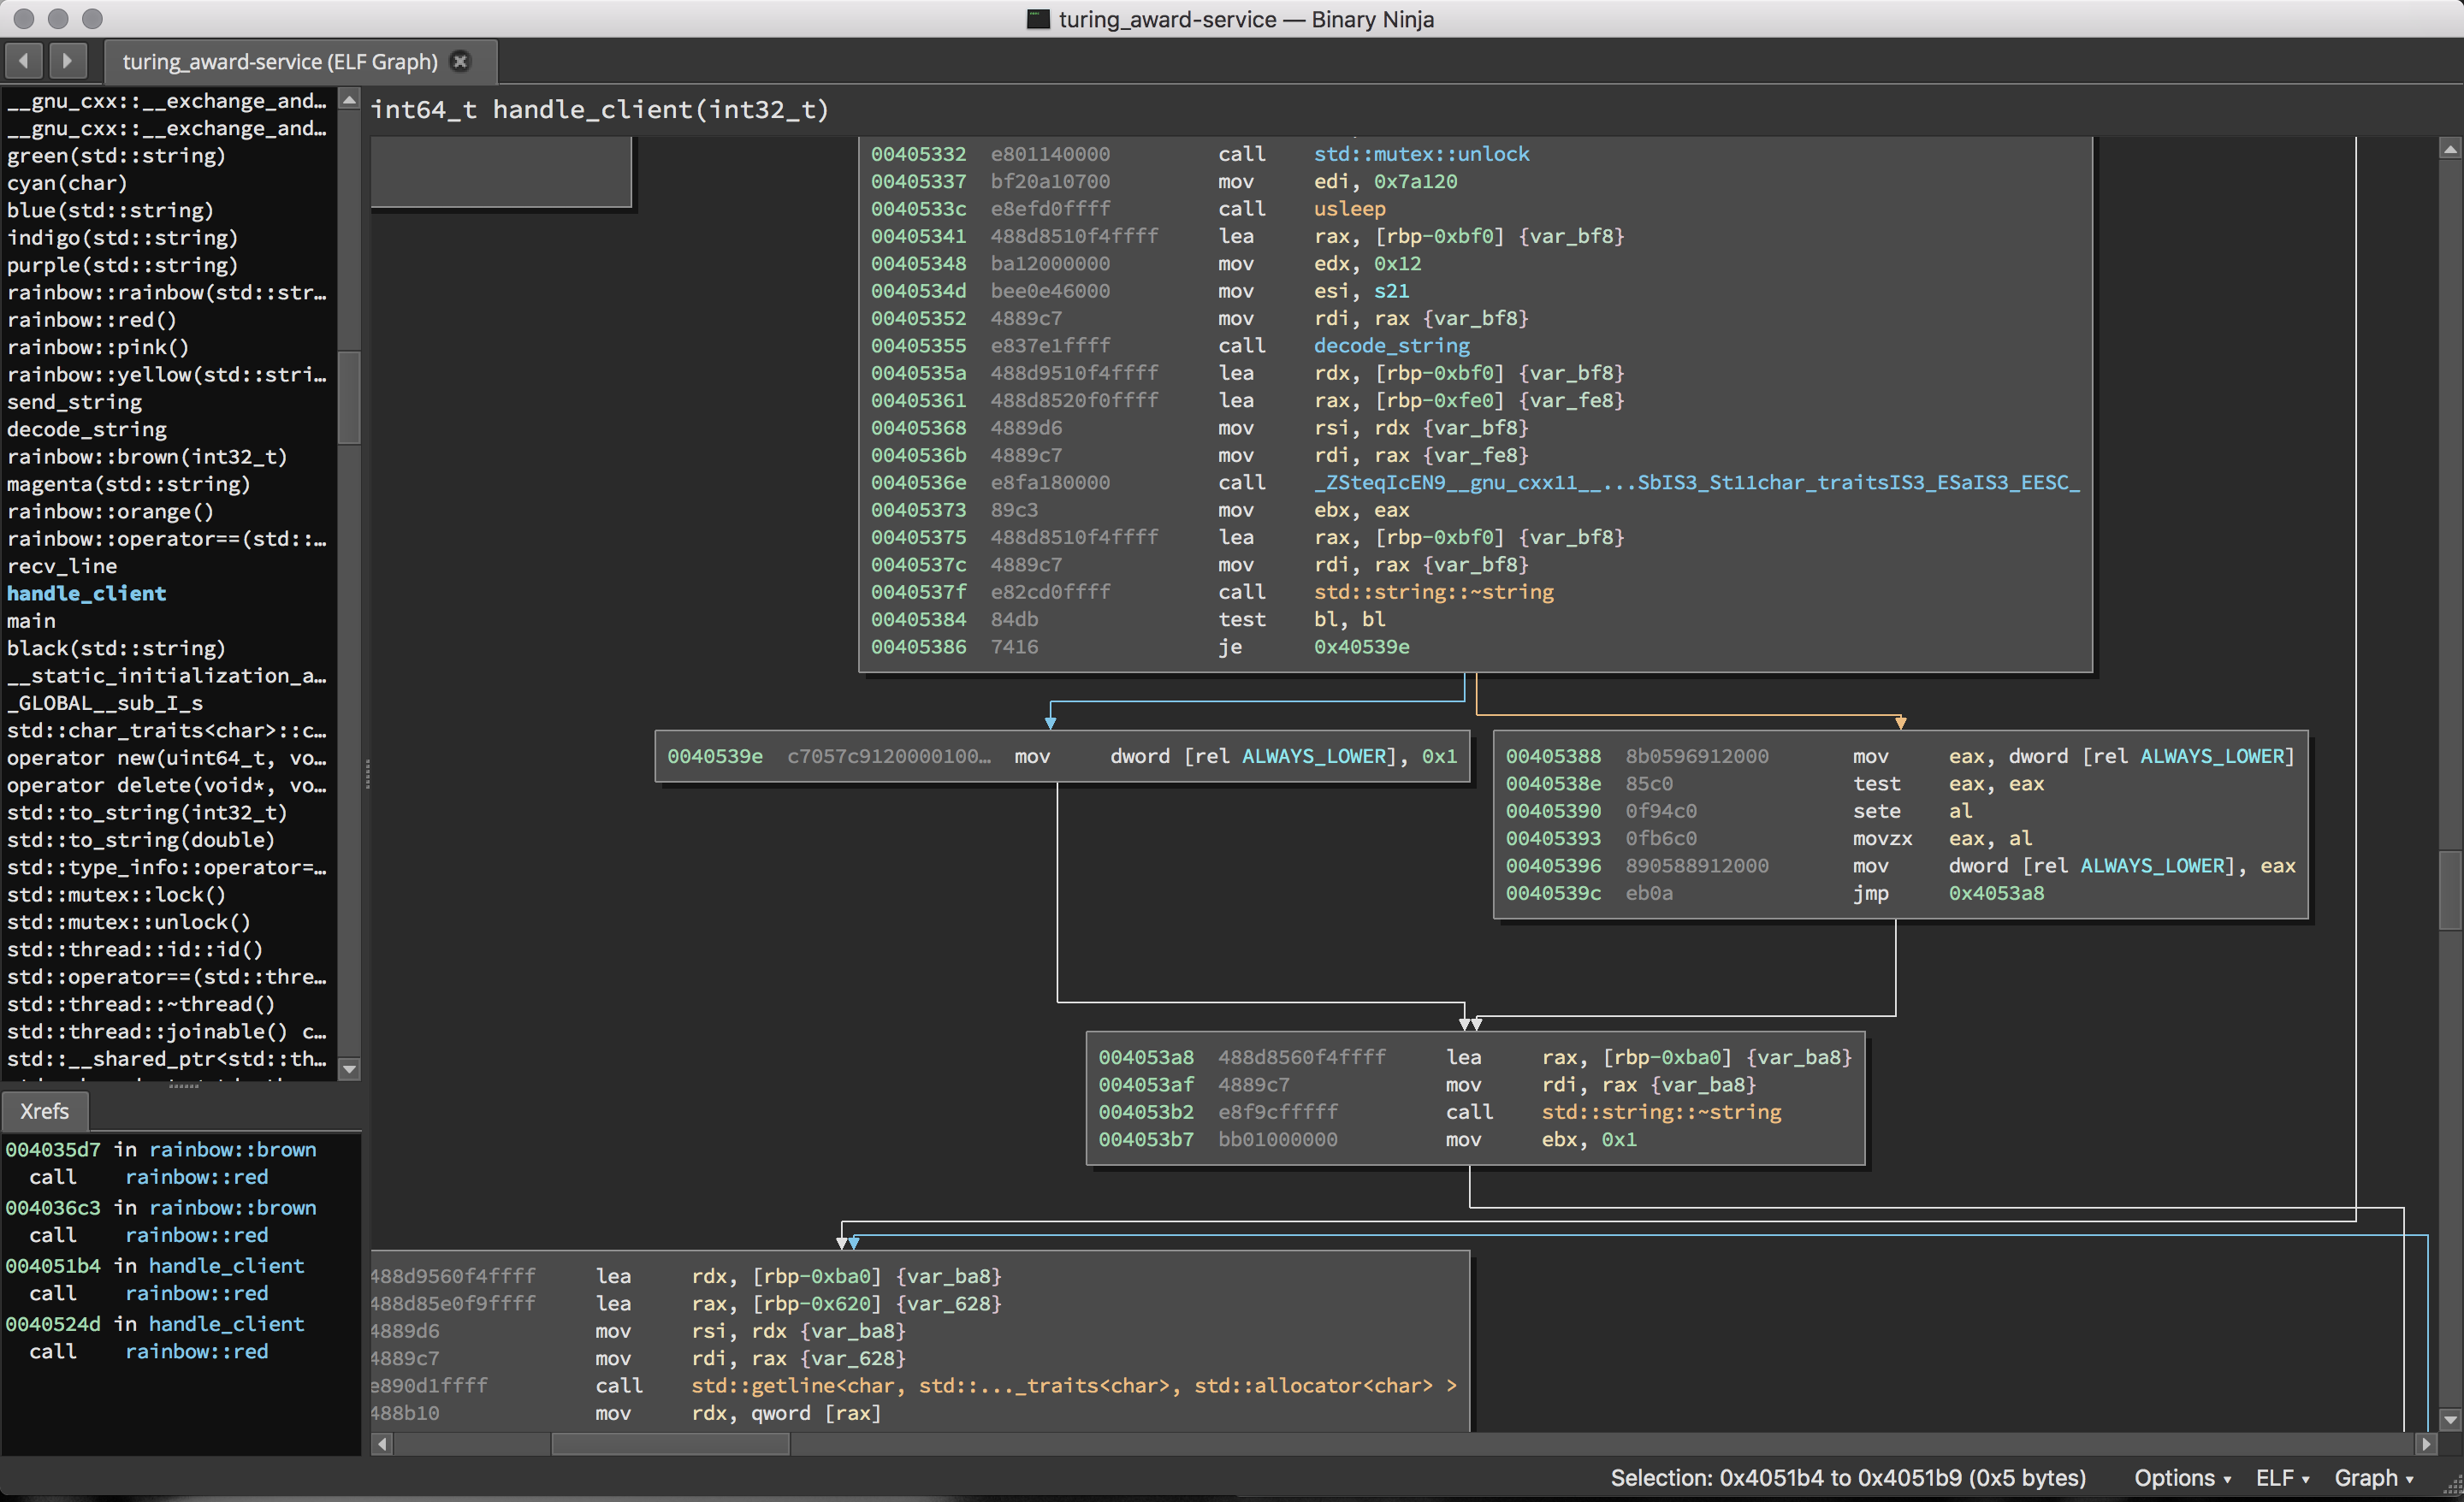Screen dimensions: 2464x1502
Task: Click graph horizontal scroll-left arrow
Action: (x=381, y=1444)
